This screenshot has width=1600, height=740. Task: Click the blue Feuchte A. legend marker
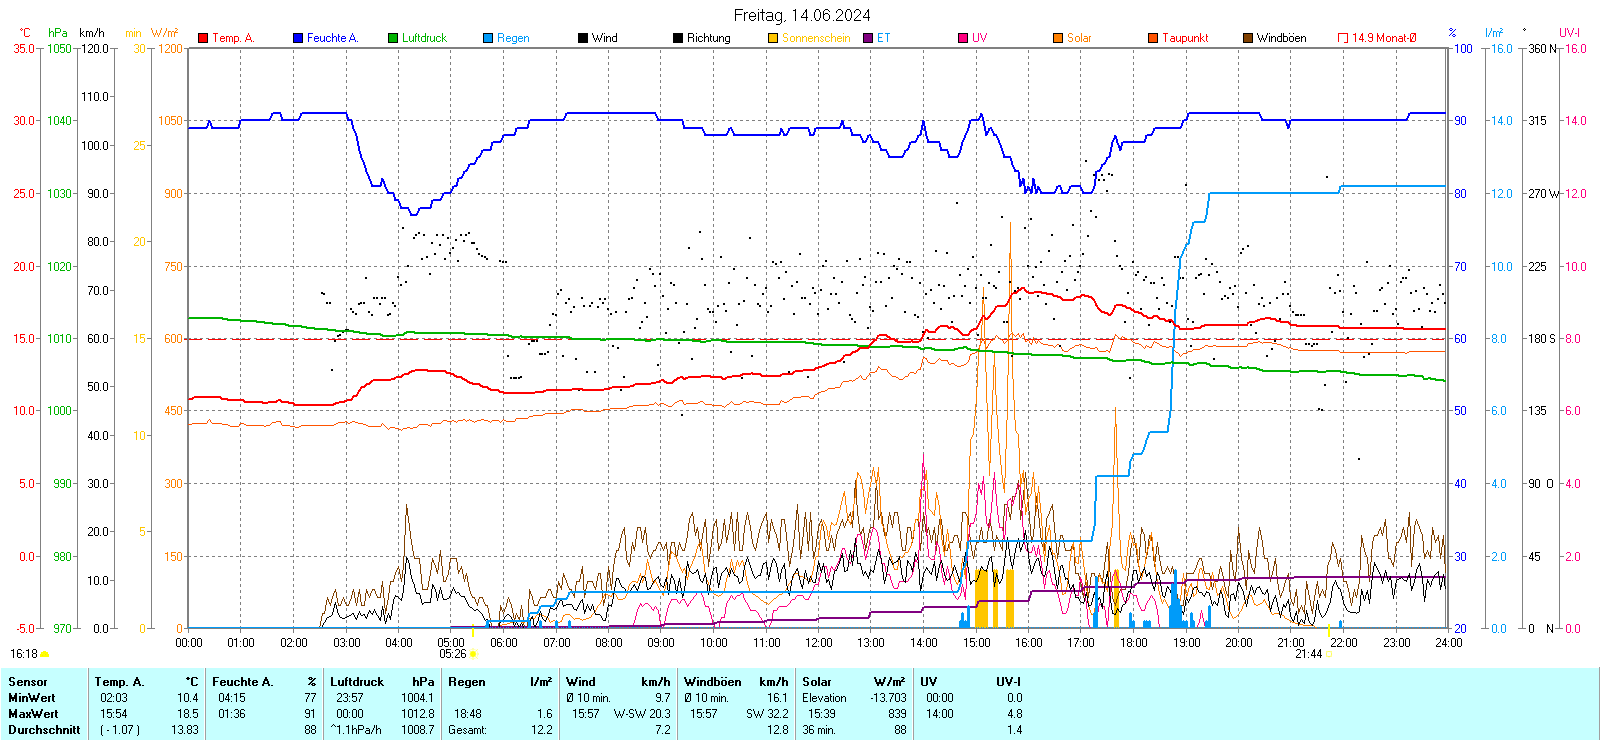[298, 38]
